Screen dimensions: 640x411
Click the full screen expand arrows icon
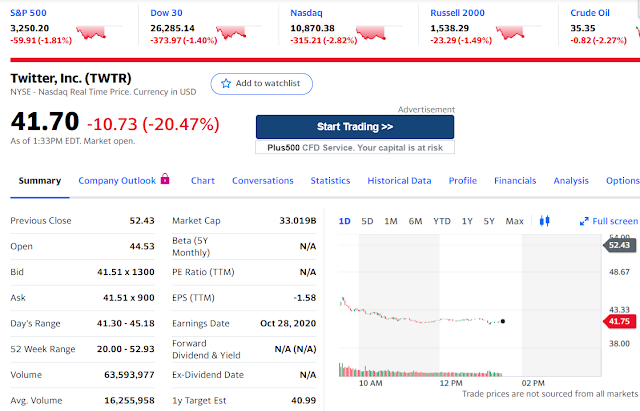tap(584, 221)
